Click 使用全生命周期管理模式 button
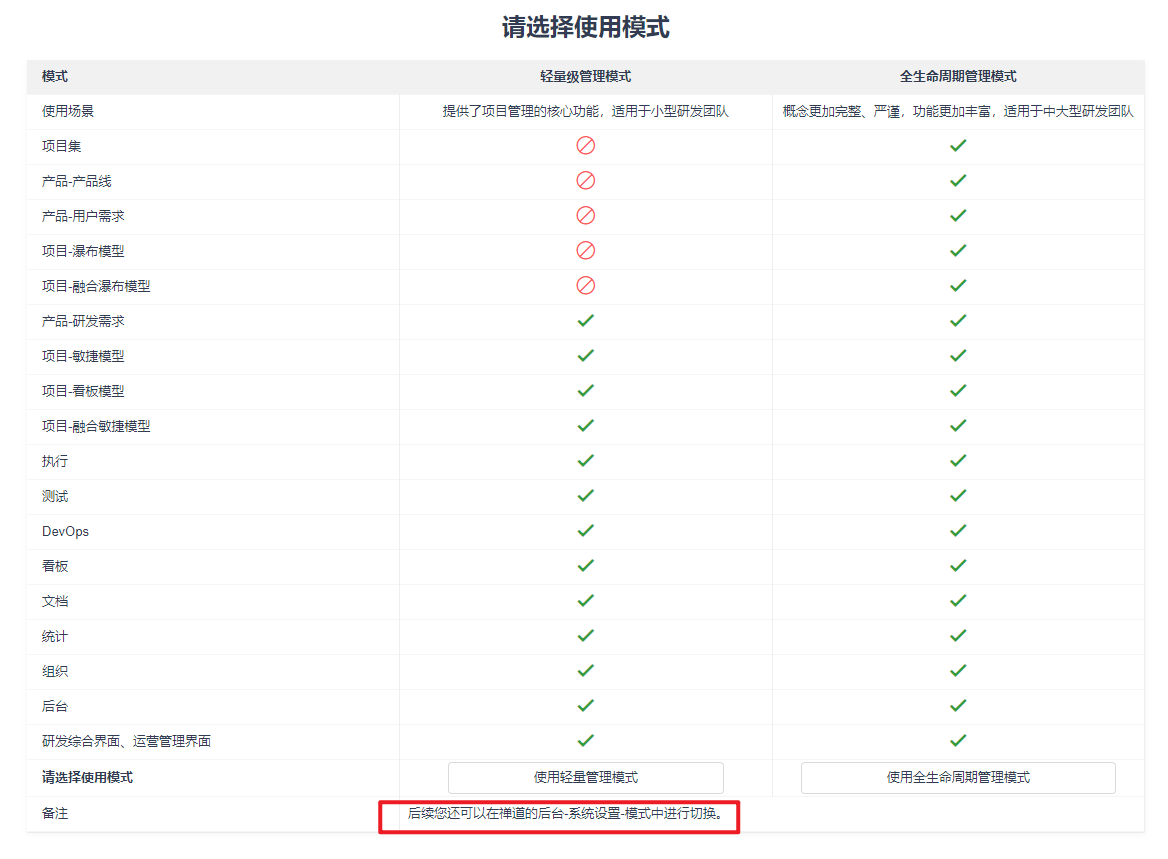Screen dimensions: 1168x859 coord(958,777)
